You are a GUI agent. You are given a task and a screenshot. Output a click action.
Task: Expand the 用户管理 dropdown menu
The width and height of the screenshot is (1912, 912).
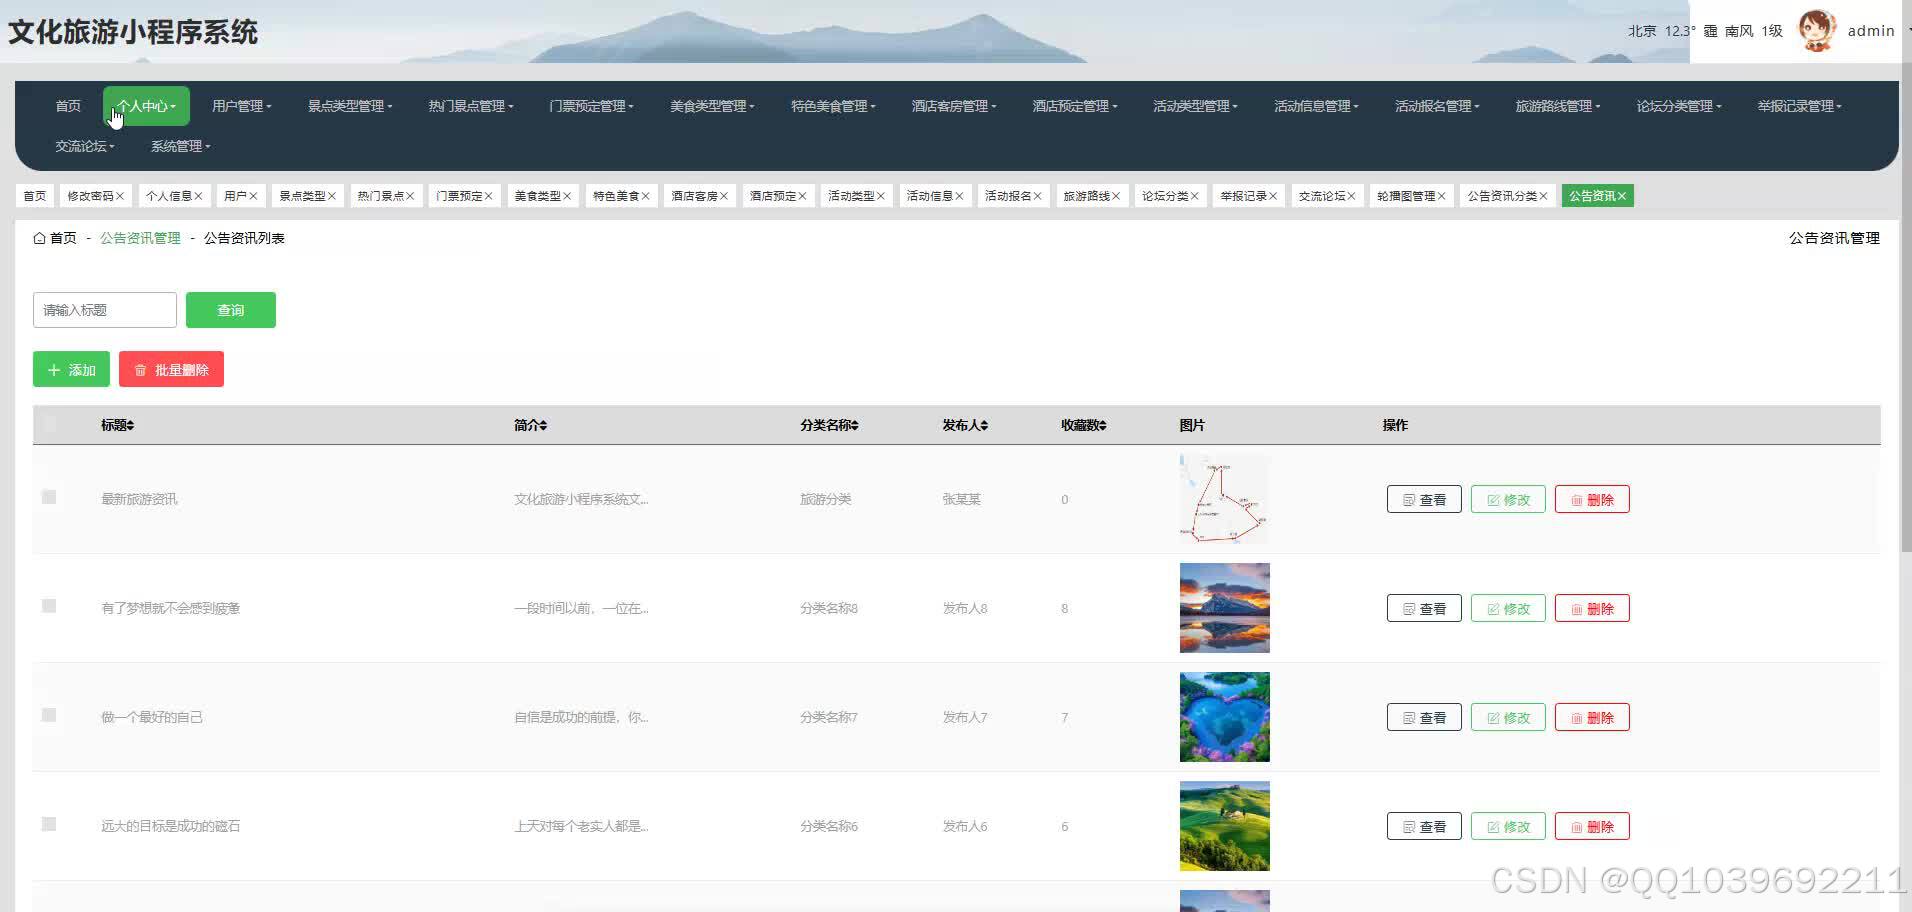pyautogui.click(x=240, y=105)
